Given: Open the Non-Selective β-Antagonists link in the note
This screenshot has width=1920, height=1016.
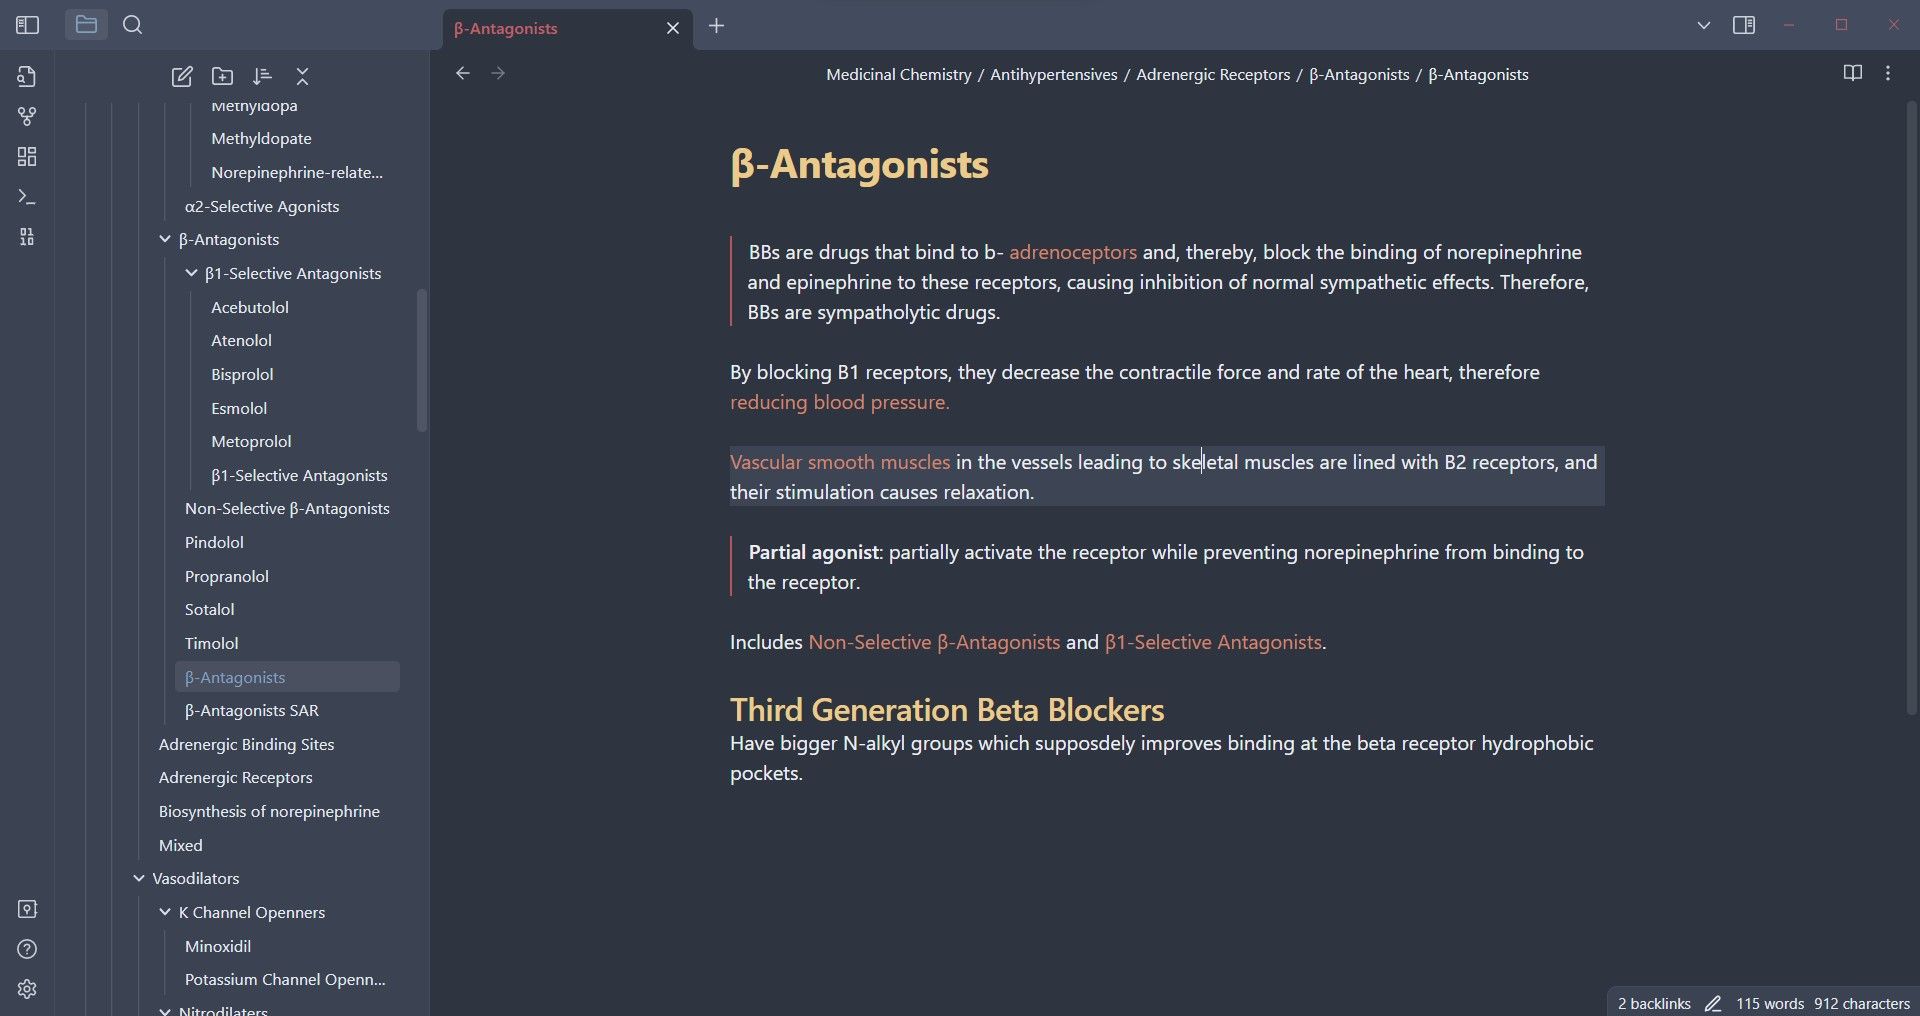Looking at the screenshot, I should (933, 642).
